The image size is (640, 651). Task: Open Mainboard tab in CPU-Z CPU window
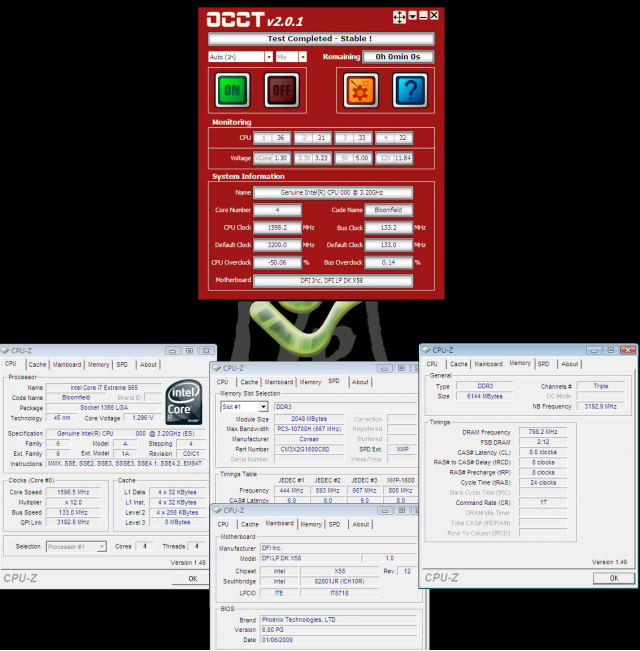click(x=67, y=365)
